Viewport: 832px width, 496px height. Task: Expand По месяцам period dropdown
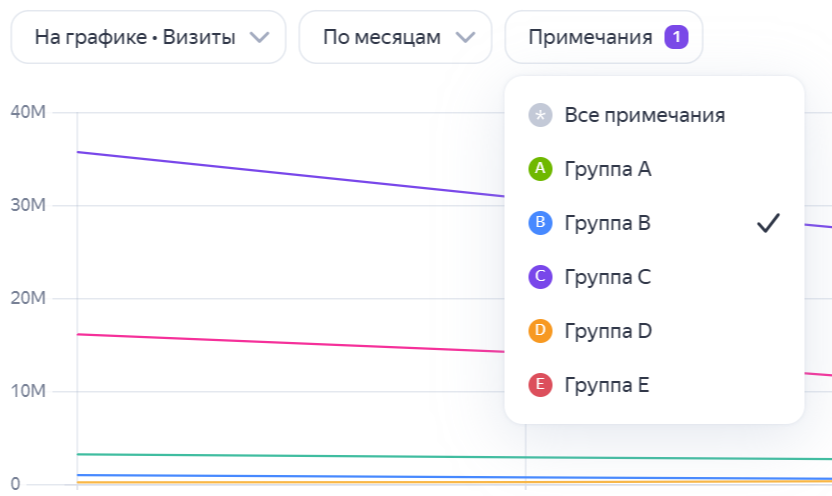pos(395,37)
